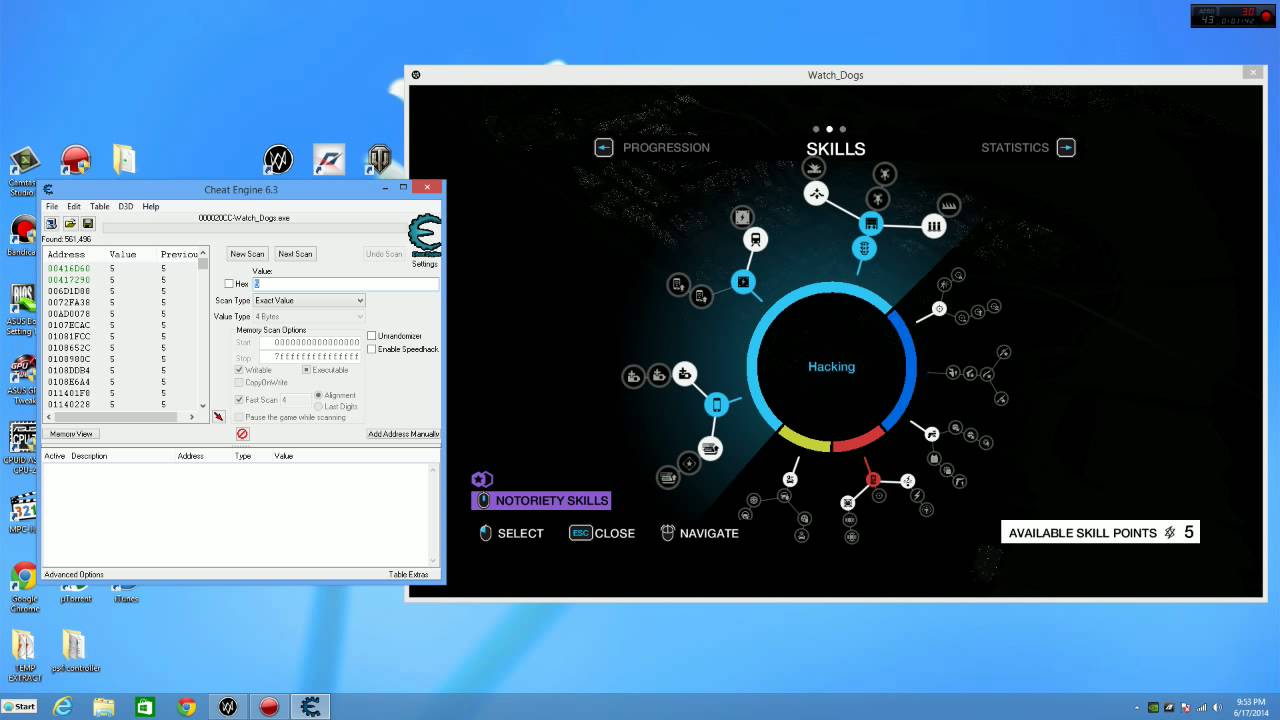Open Advanced Options
Image resolution: width=1280 pixels, height=720 pixels.
point(74,575)
